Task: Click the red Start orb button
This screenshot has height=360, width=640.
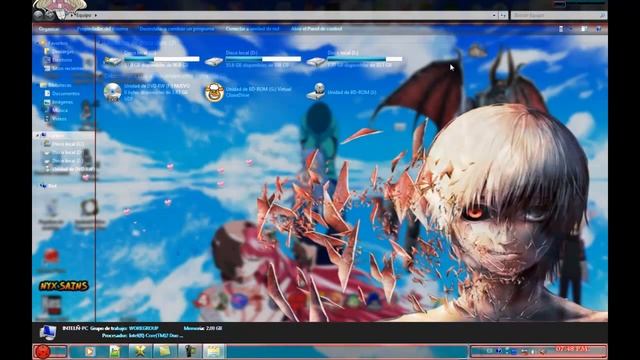Action: tap(42, 351)
